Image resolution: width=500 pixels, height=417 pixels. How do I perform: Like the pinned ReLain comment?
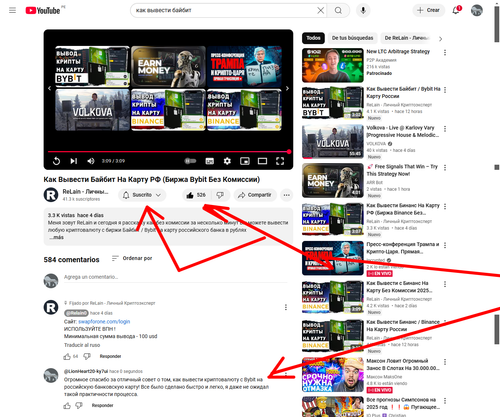pyautogui.click(x=67, y=357)
